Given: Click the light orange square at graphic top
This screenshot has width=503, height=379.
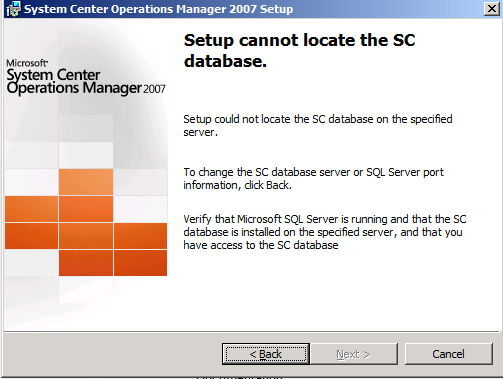Looking at the screenshot, I should (86, 182).
